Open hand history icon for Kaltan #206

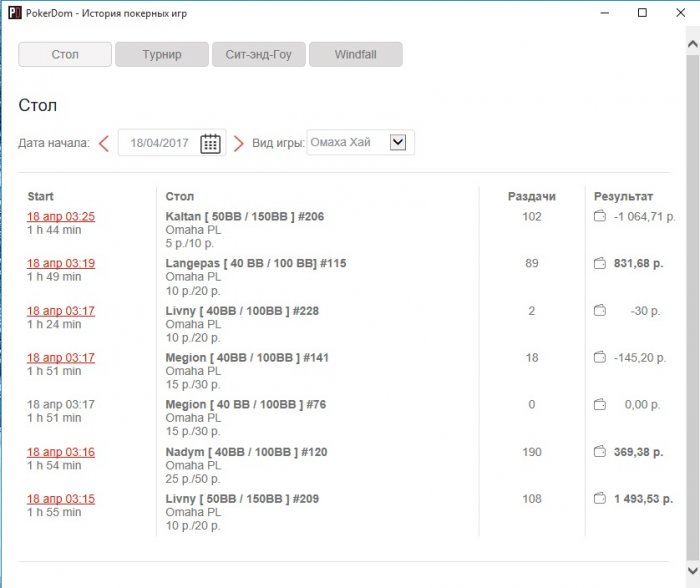click(600, 217)
